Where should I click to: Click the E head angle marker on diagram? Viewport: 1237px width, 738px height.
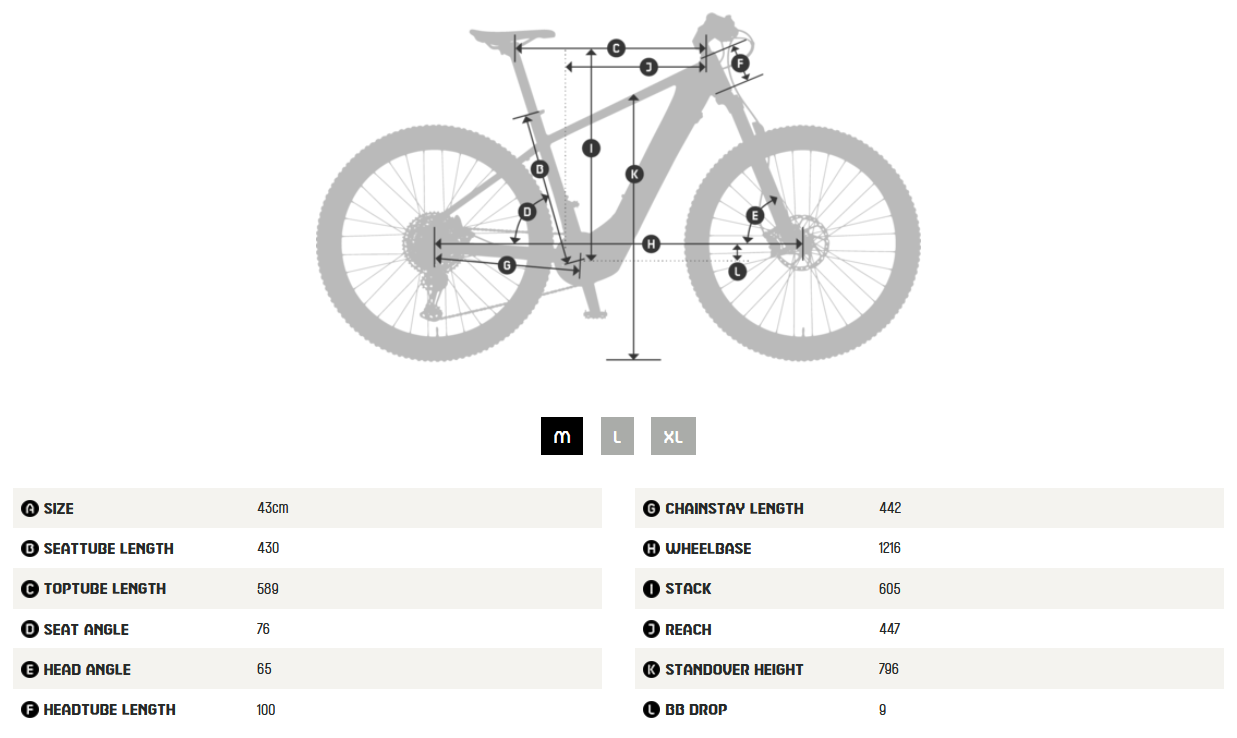(x=756, y=215)
